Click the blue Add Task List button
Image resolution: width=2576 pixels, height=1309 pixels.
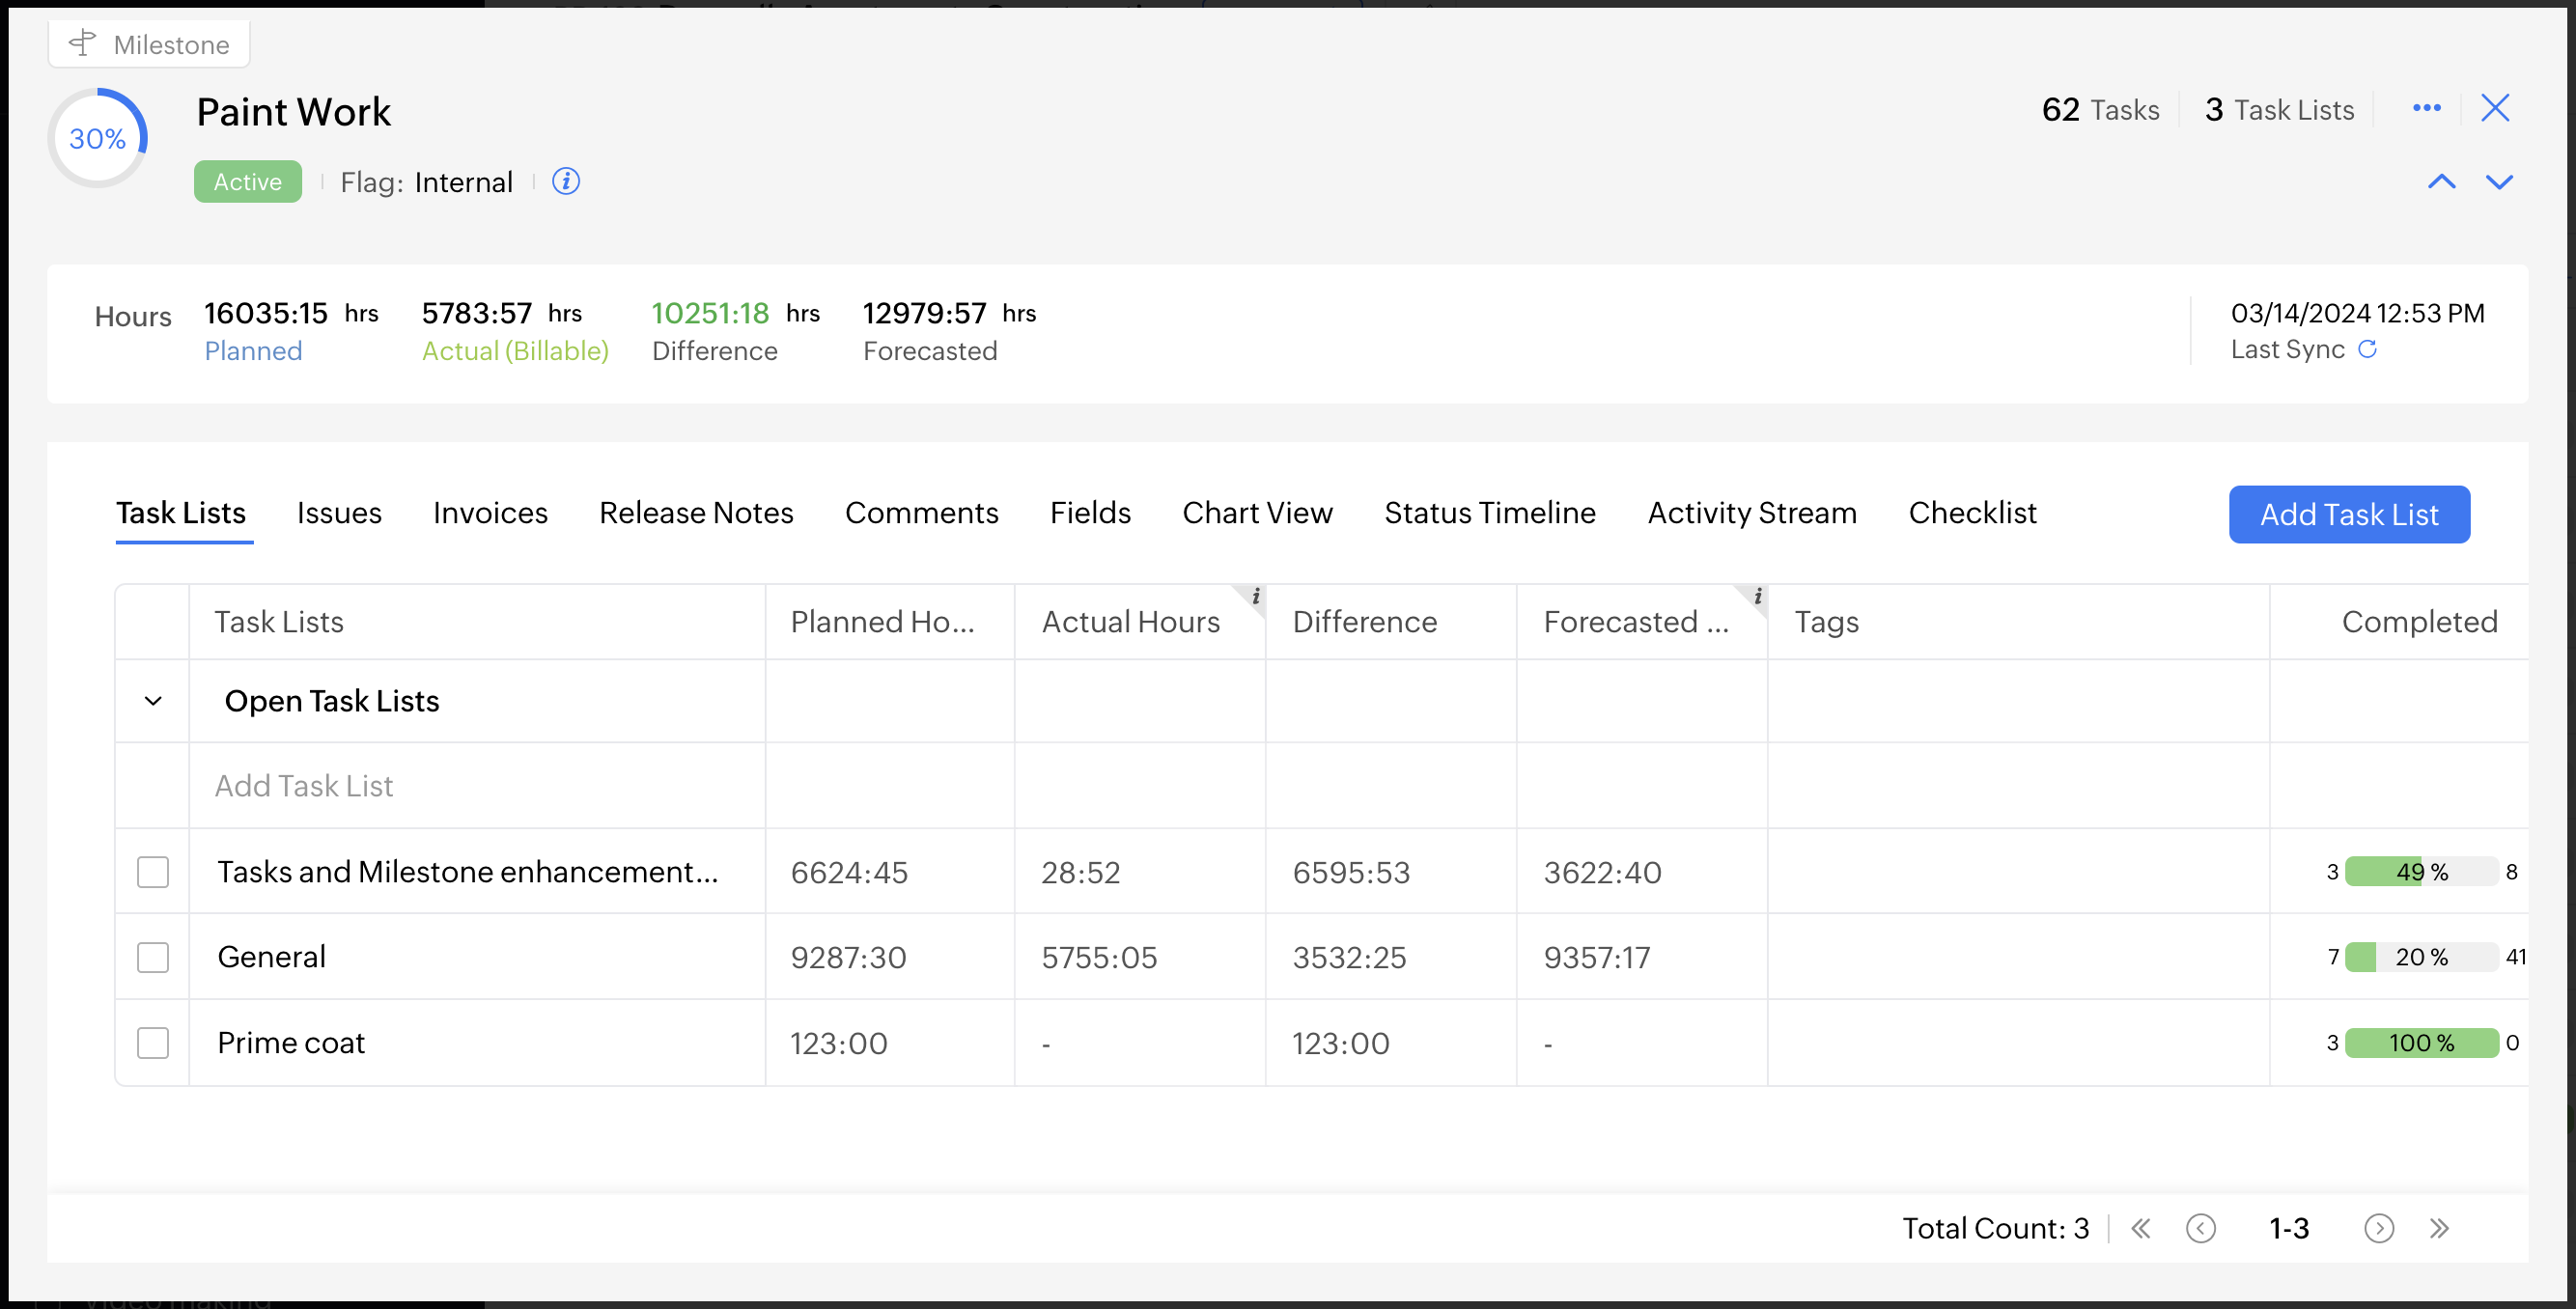[x=2349, y=514]
